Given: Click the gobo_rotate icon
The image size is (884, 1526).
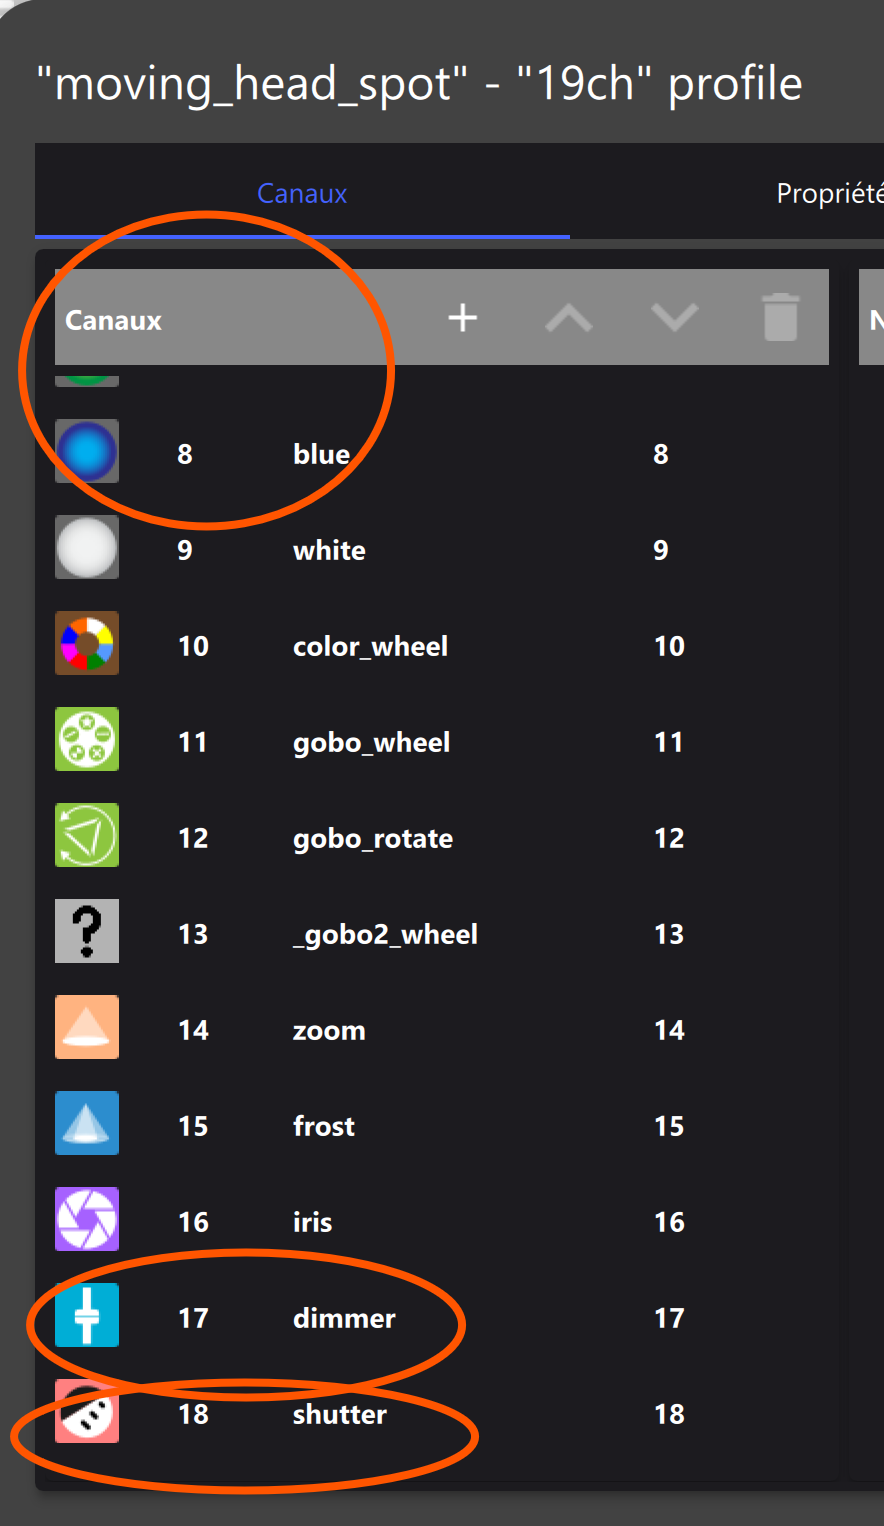Looking at the screenshot, I should (87, 835).
